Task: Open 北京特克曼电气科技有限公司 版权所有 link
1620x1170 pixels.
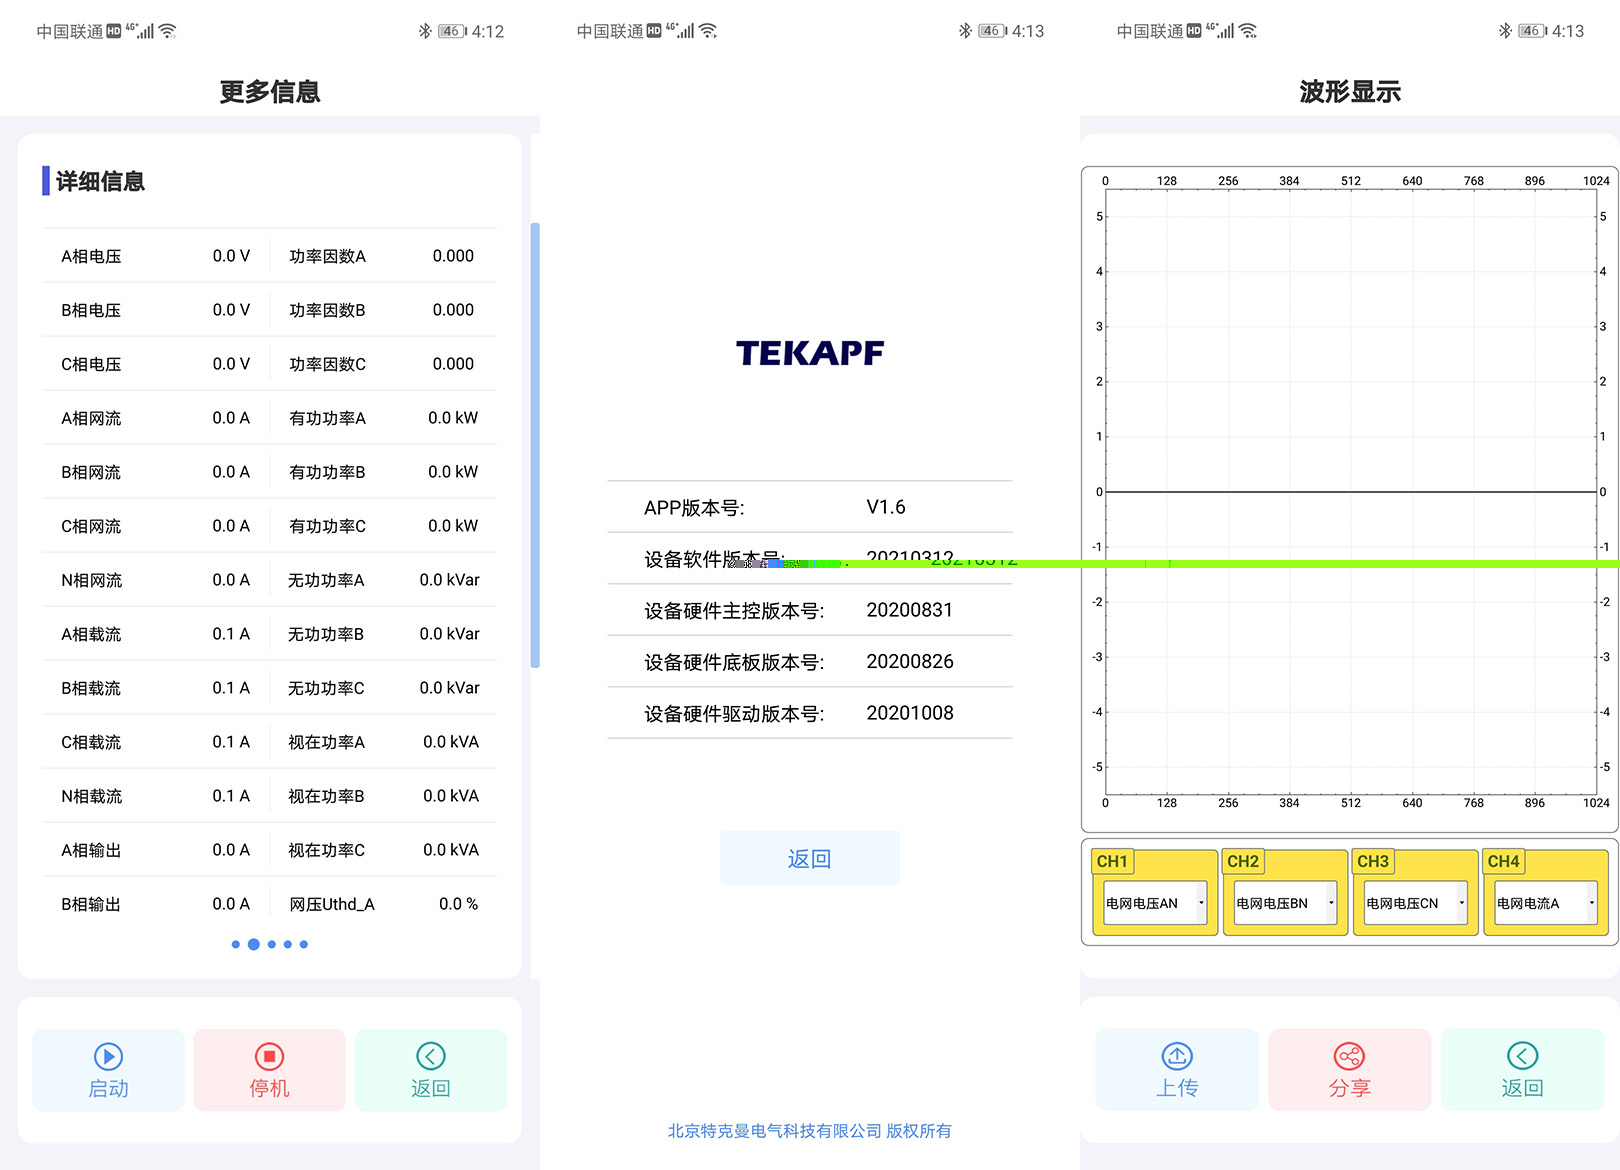Action: click(810, 1131)
